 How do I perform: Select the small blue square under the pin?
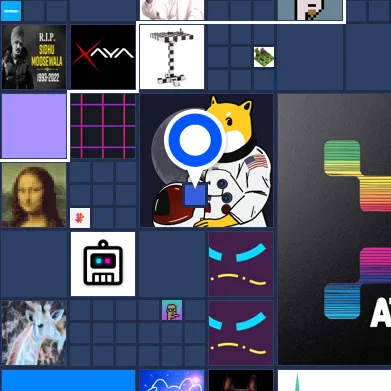pos(195,195)
